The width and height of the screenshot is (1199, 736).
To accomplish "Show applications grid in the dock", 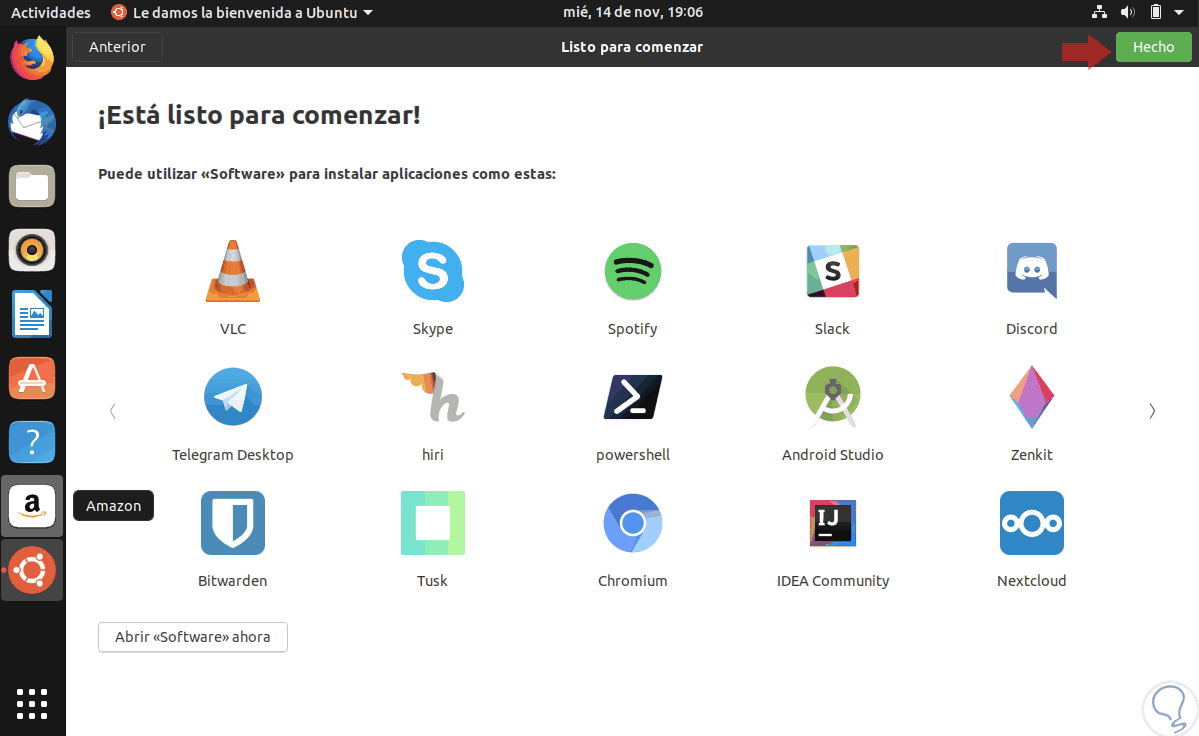I will (31, 704).
